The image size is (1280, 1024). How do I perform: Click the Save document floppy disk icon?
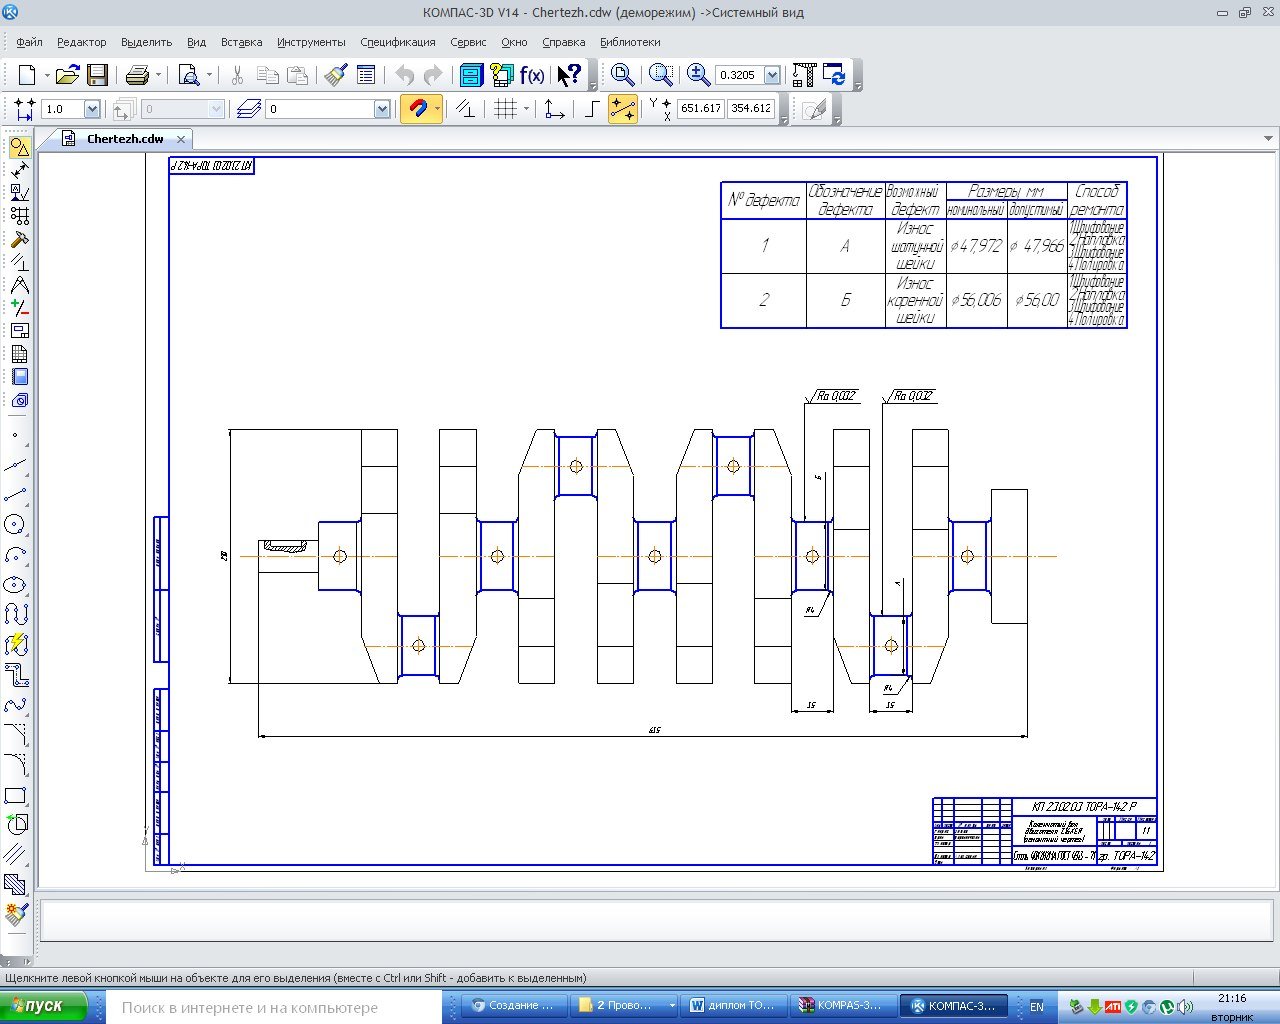[97, 75]
